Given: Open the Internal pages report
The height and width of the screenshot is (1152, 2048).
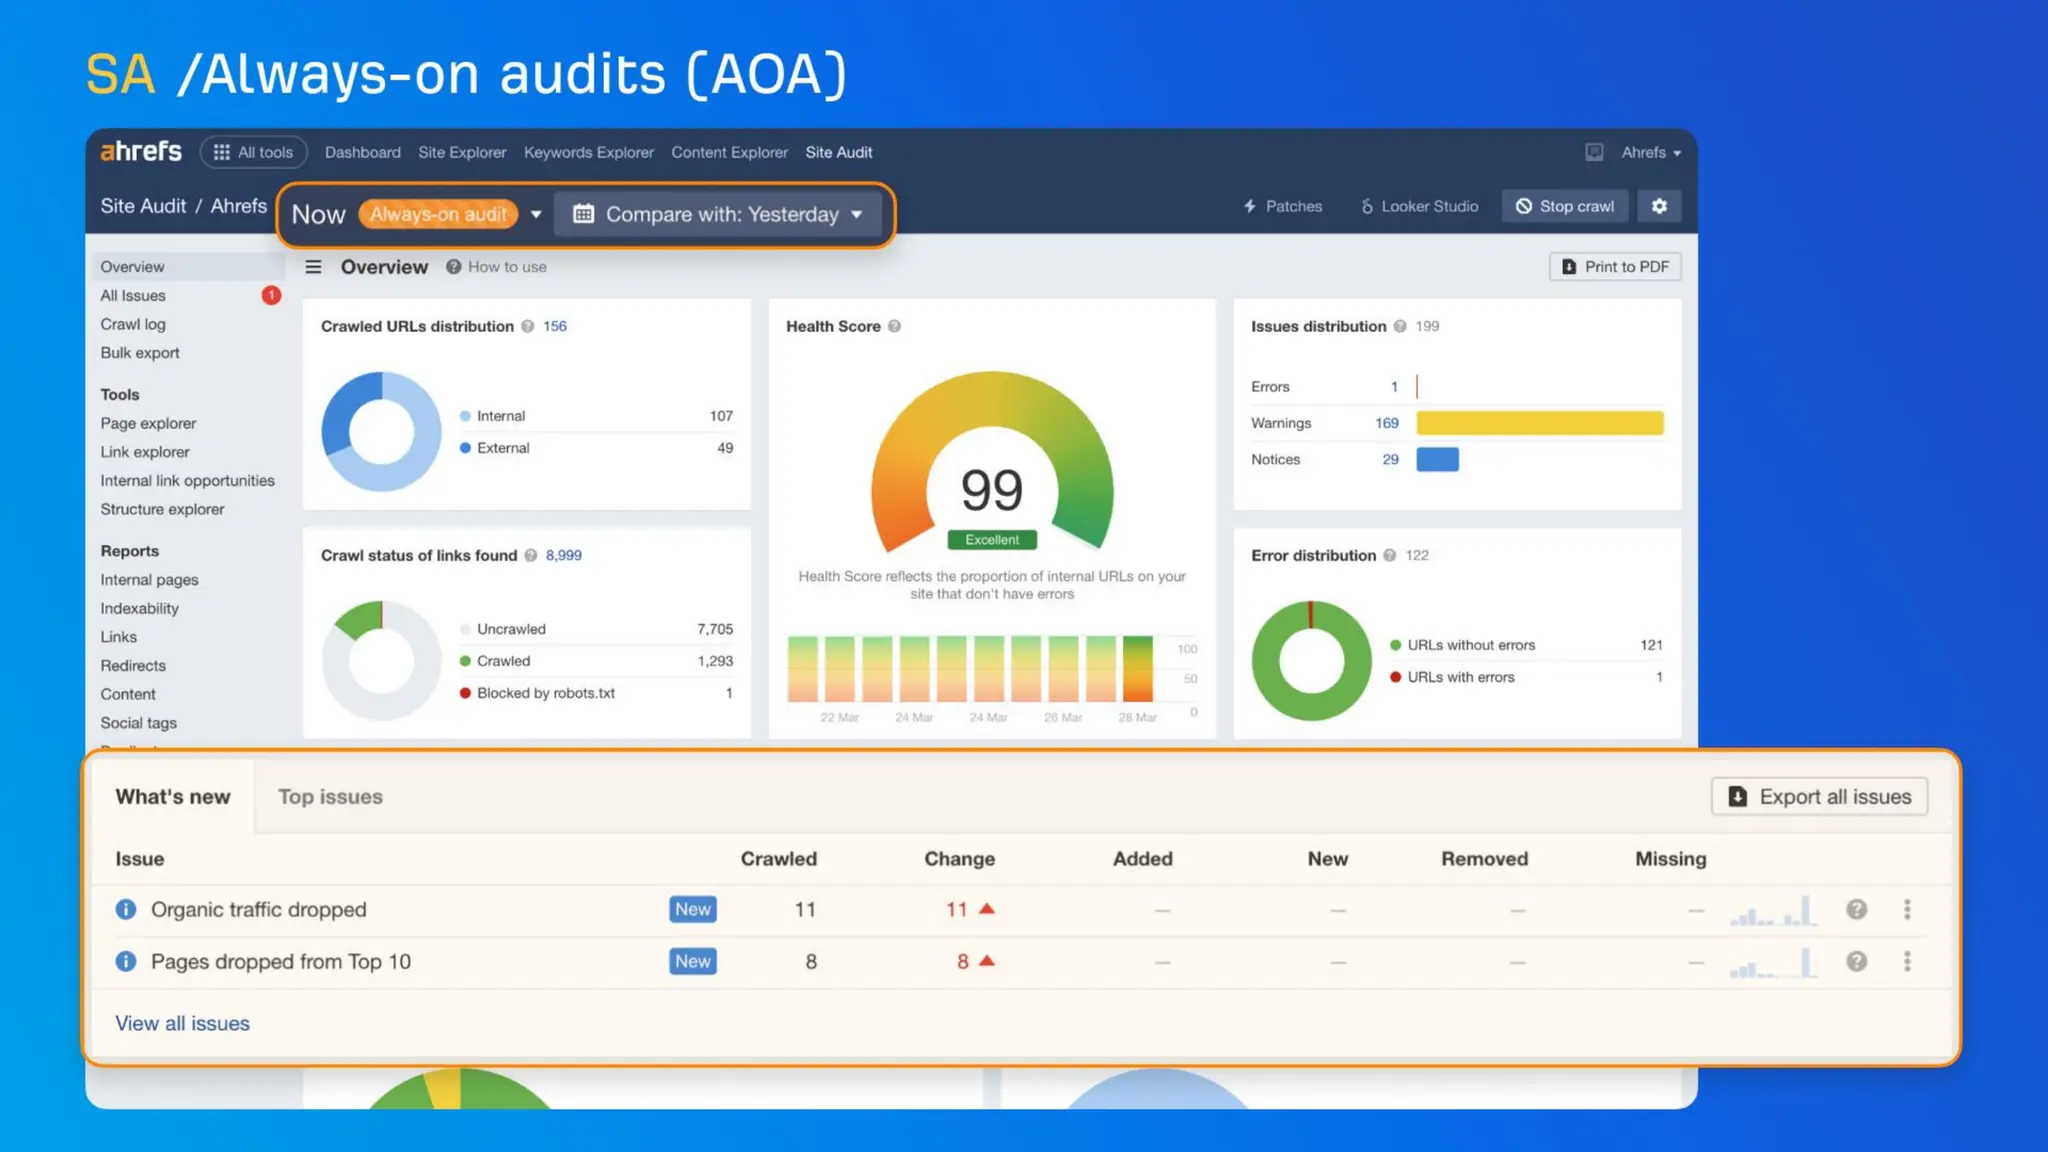Looking at the screenshot, I should click(x=149, y=580).
